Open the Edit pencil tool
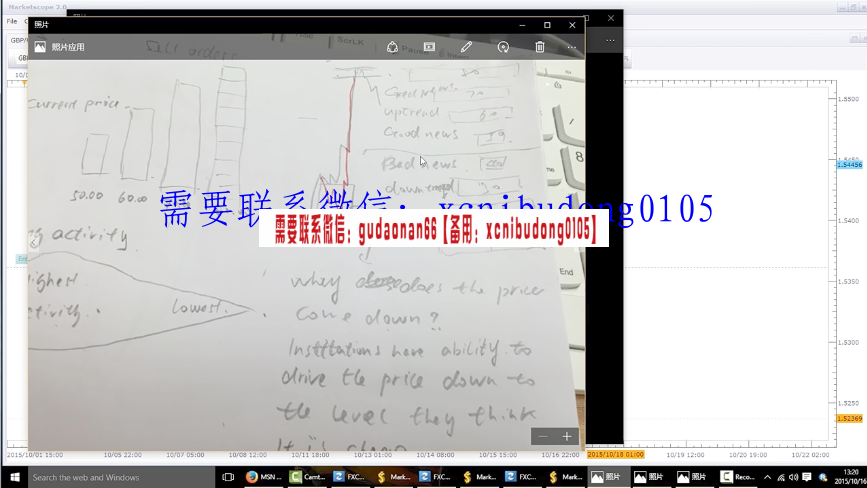Screen dimensions: 867x488 [x=466, y=47]
